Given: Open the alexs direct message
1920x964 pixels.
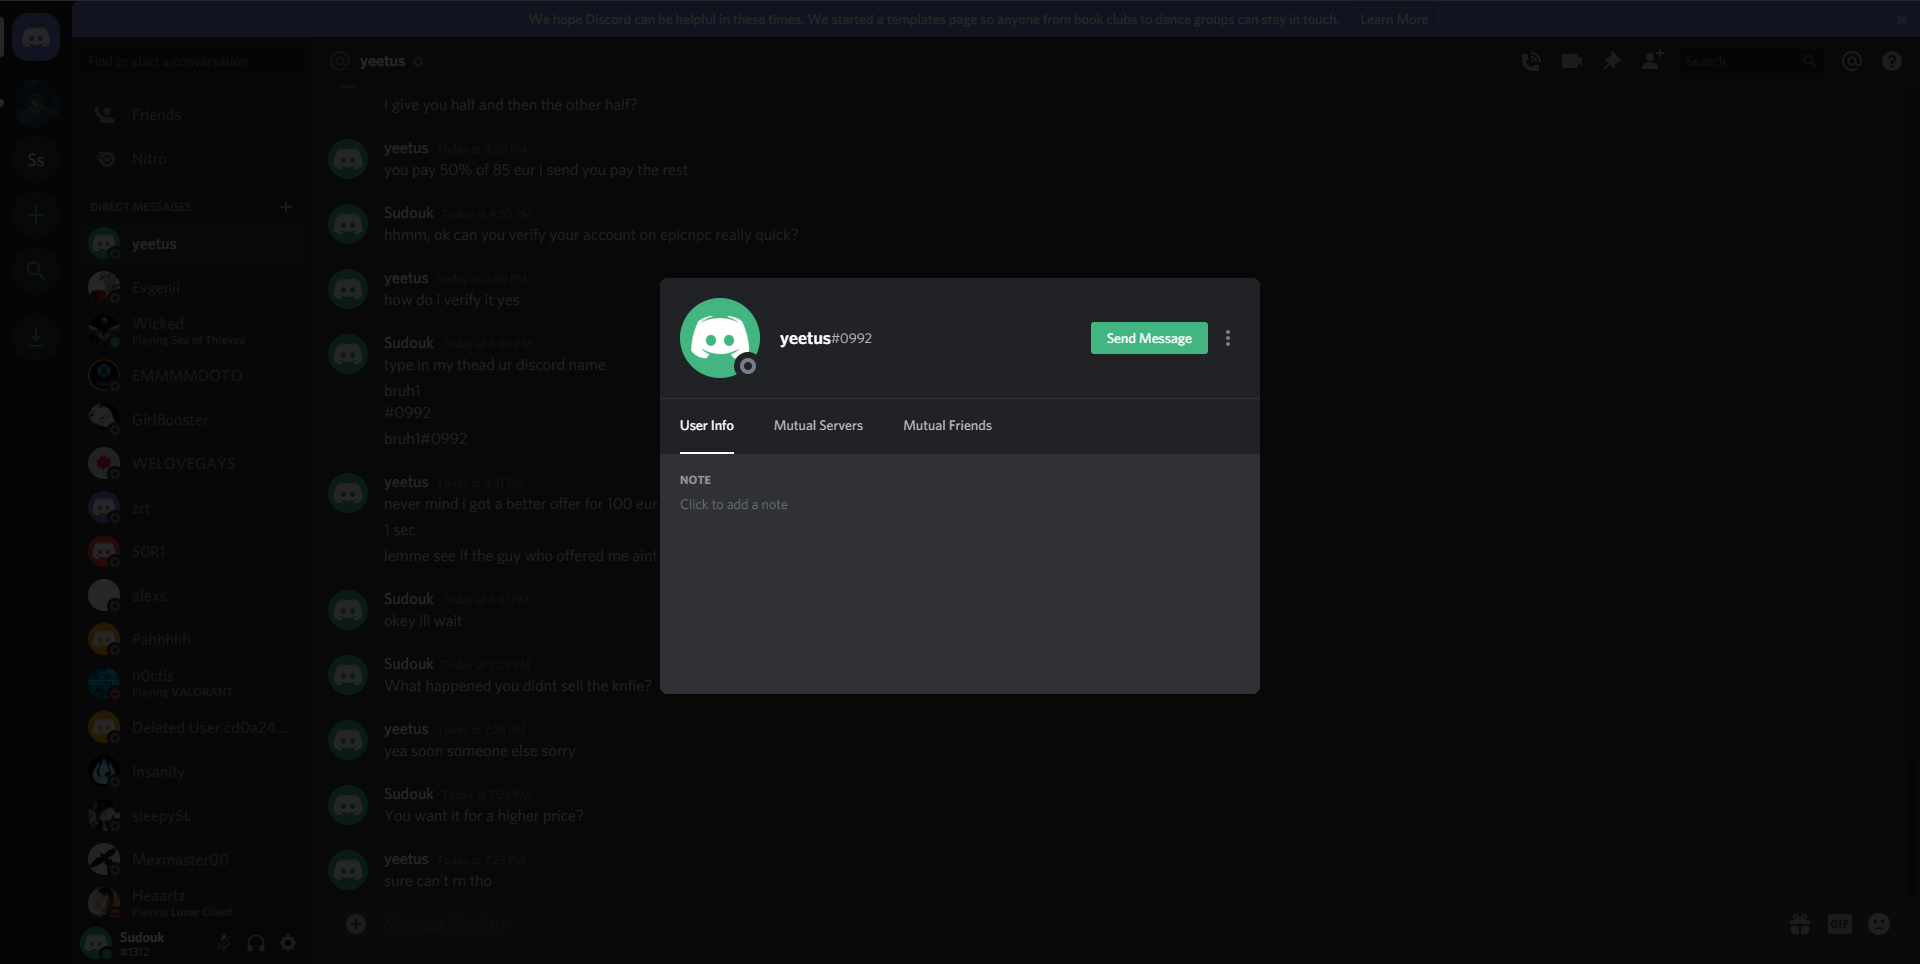Looking at the screenshot, I should coord(192,596).
